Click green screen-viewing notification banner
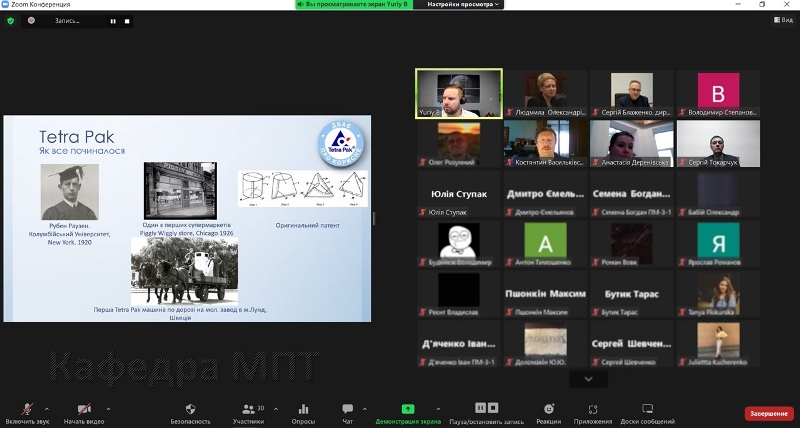Image resolution: width=800 pixels, height=428 pixels. [354, 4]
